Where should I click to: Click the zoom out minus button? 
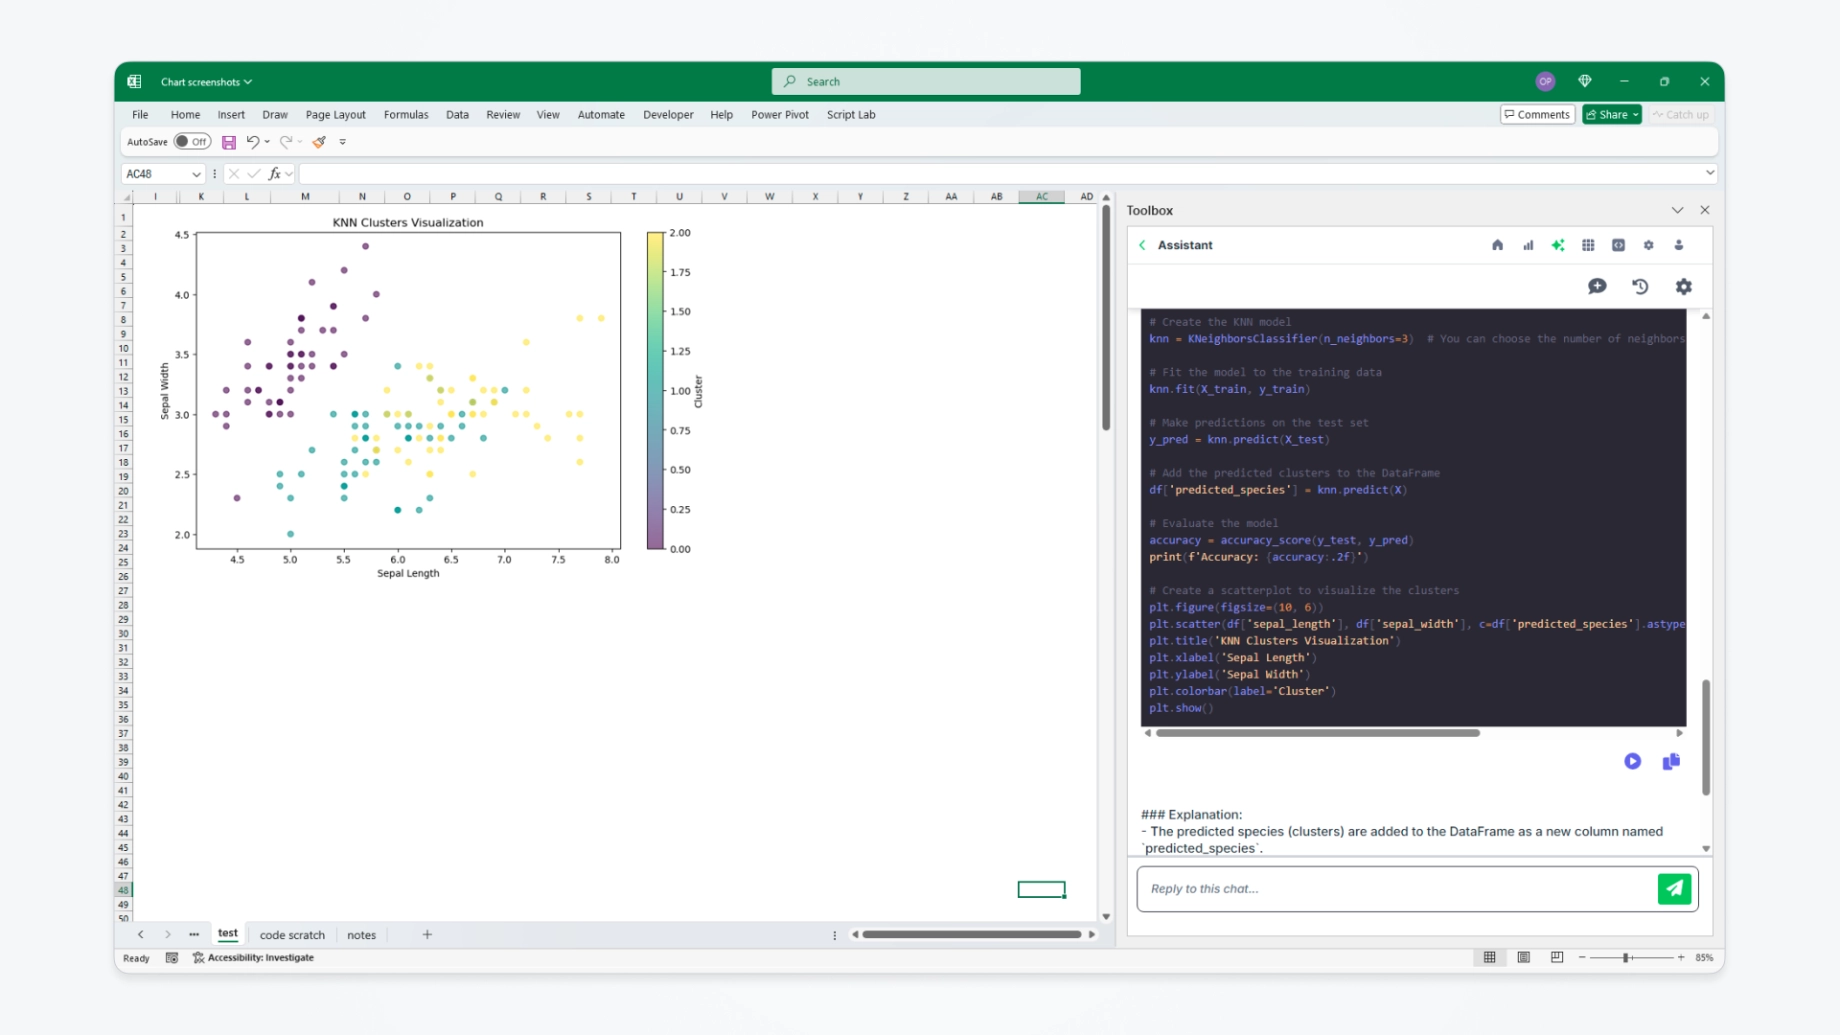[1582, 958]
